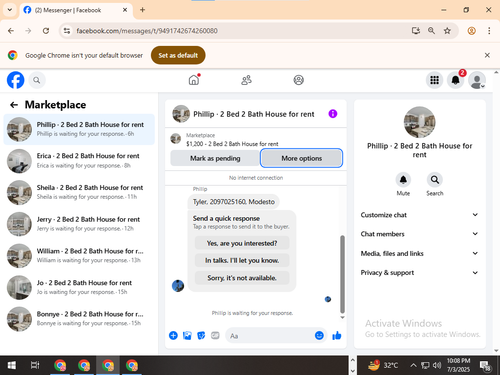Open the install app icon in the address bar
The height and width of the screenshot is (375, 500).
tap(416, 31)
